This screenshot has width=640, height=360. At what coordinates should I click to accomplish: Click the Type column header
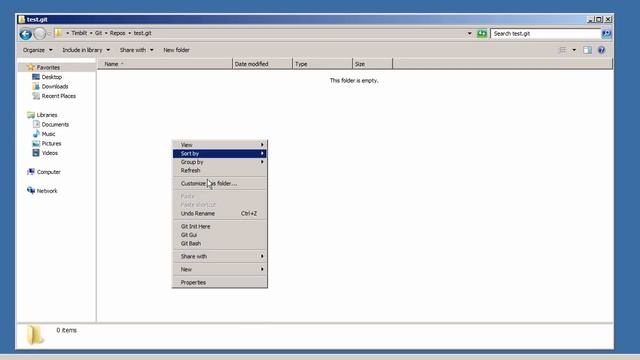[322, 64]
